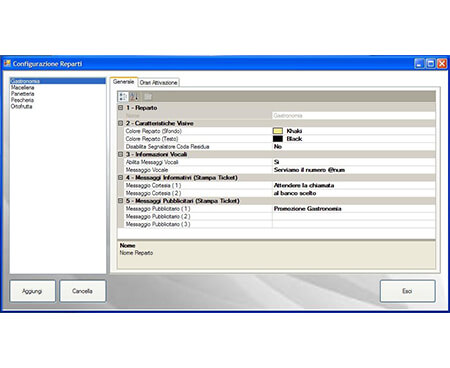Click the Messaggio Vocale value field

pos(354,170)
